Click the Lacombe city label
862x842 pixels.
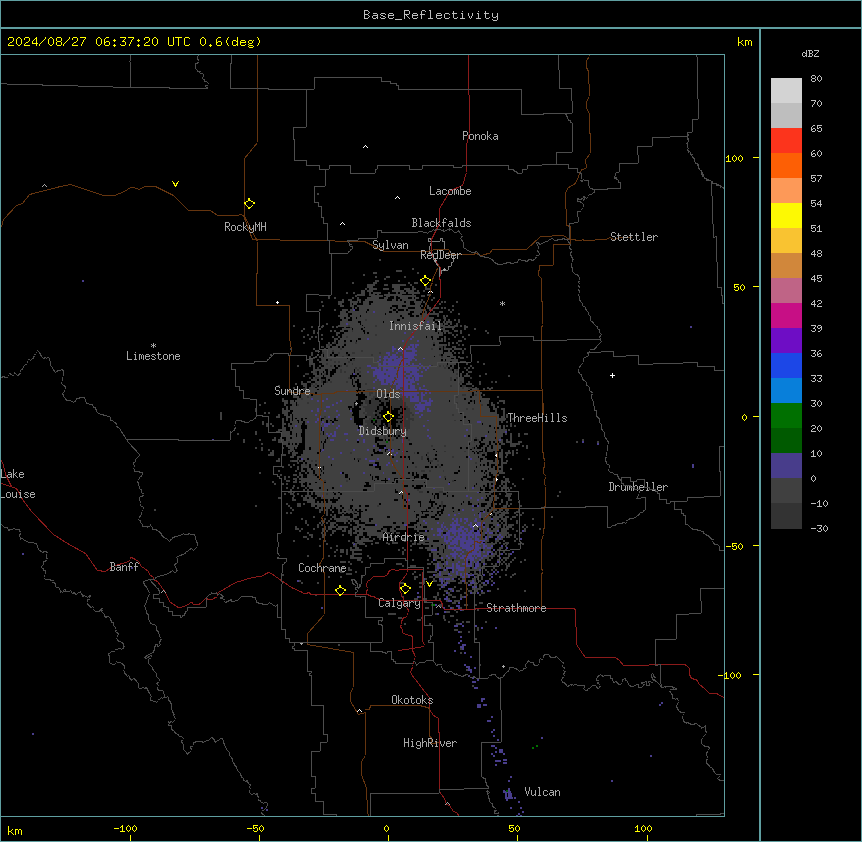450,191
